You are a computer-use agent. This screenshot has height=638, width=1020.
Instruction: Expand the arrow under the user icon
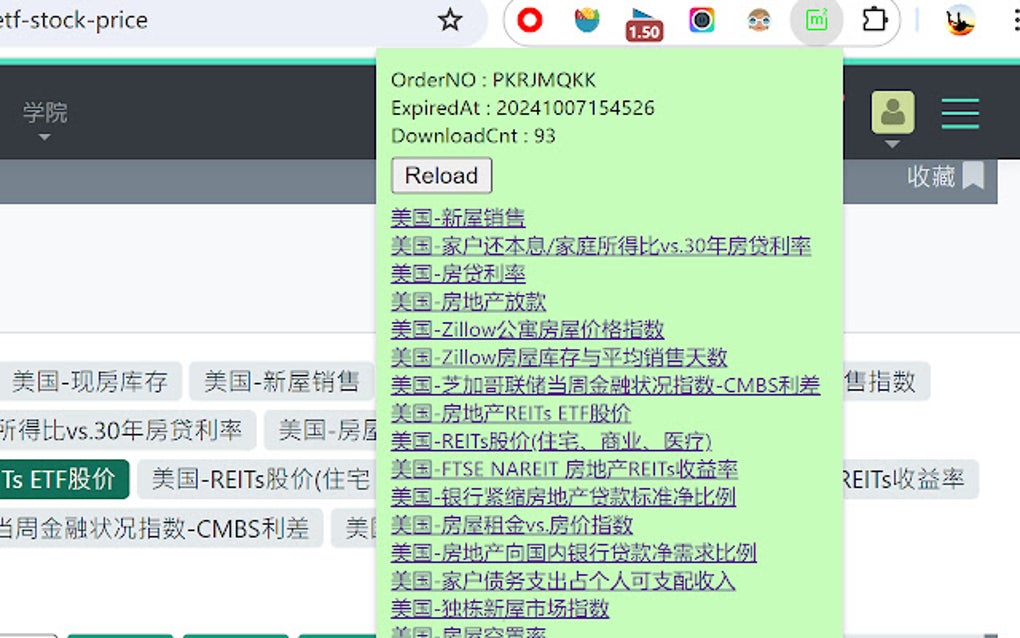[892, 144]
